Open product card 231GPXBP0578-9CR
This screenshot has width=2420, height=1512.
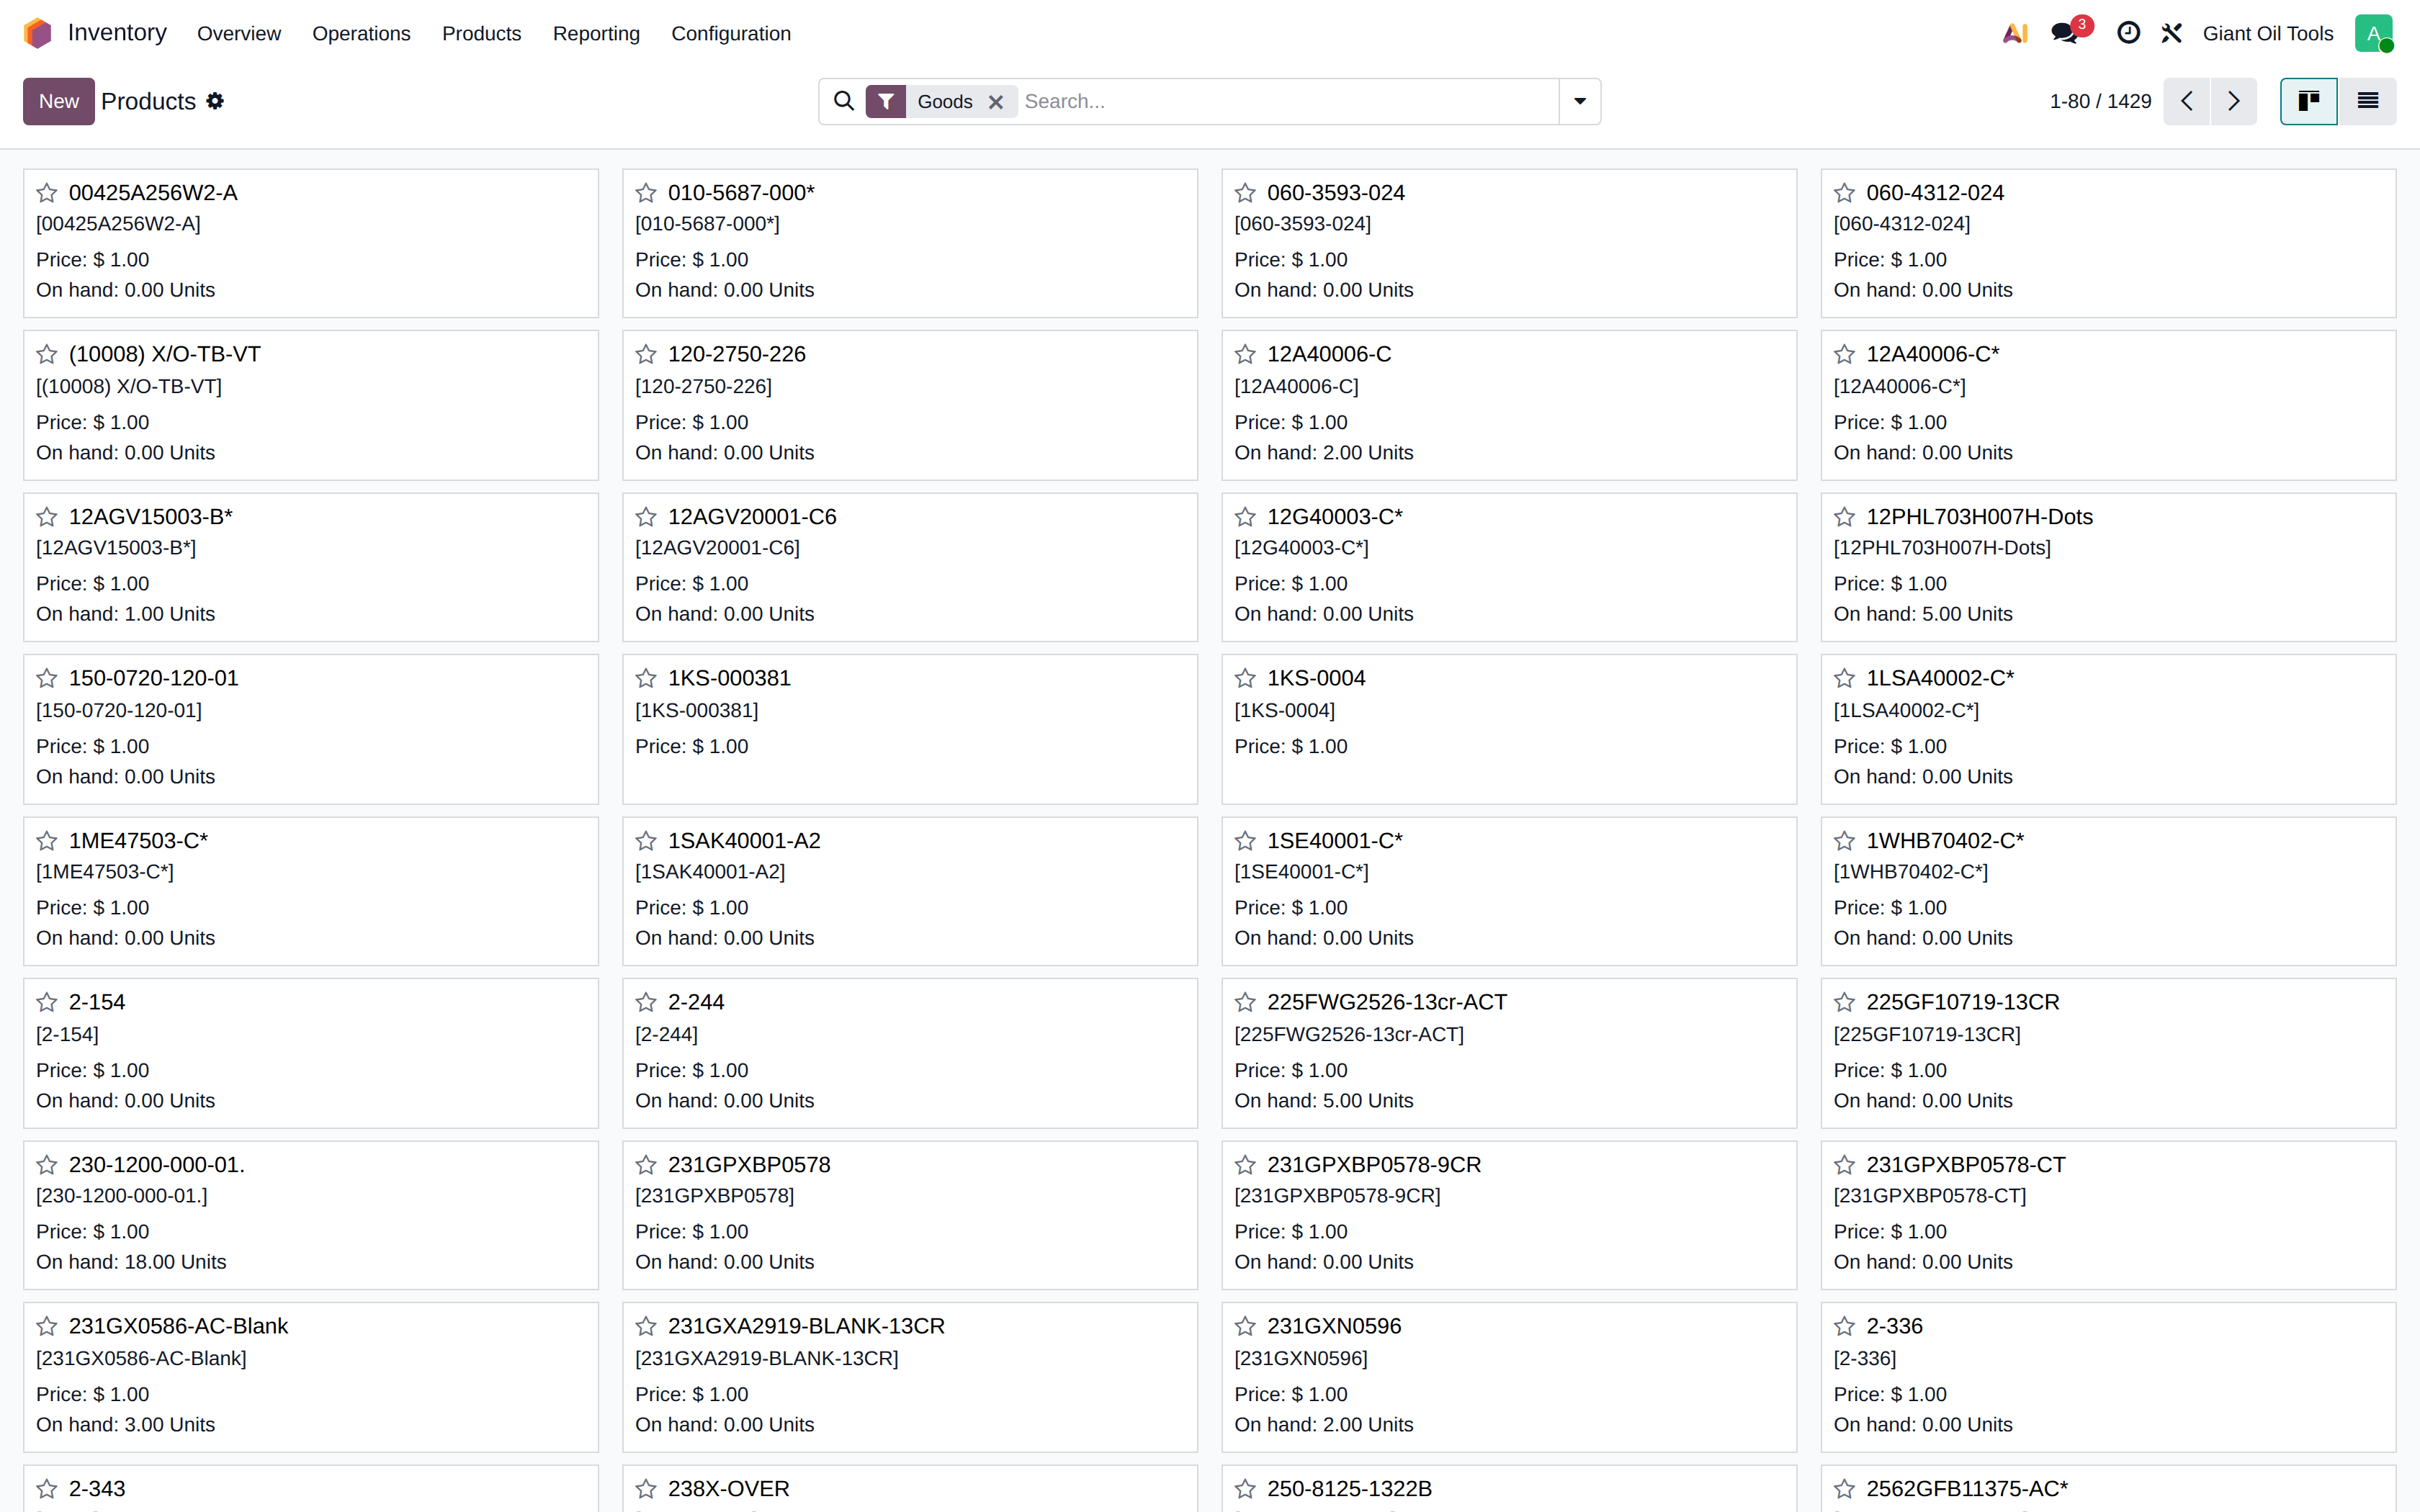[1509, 1215]
